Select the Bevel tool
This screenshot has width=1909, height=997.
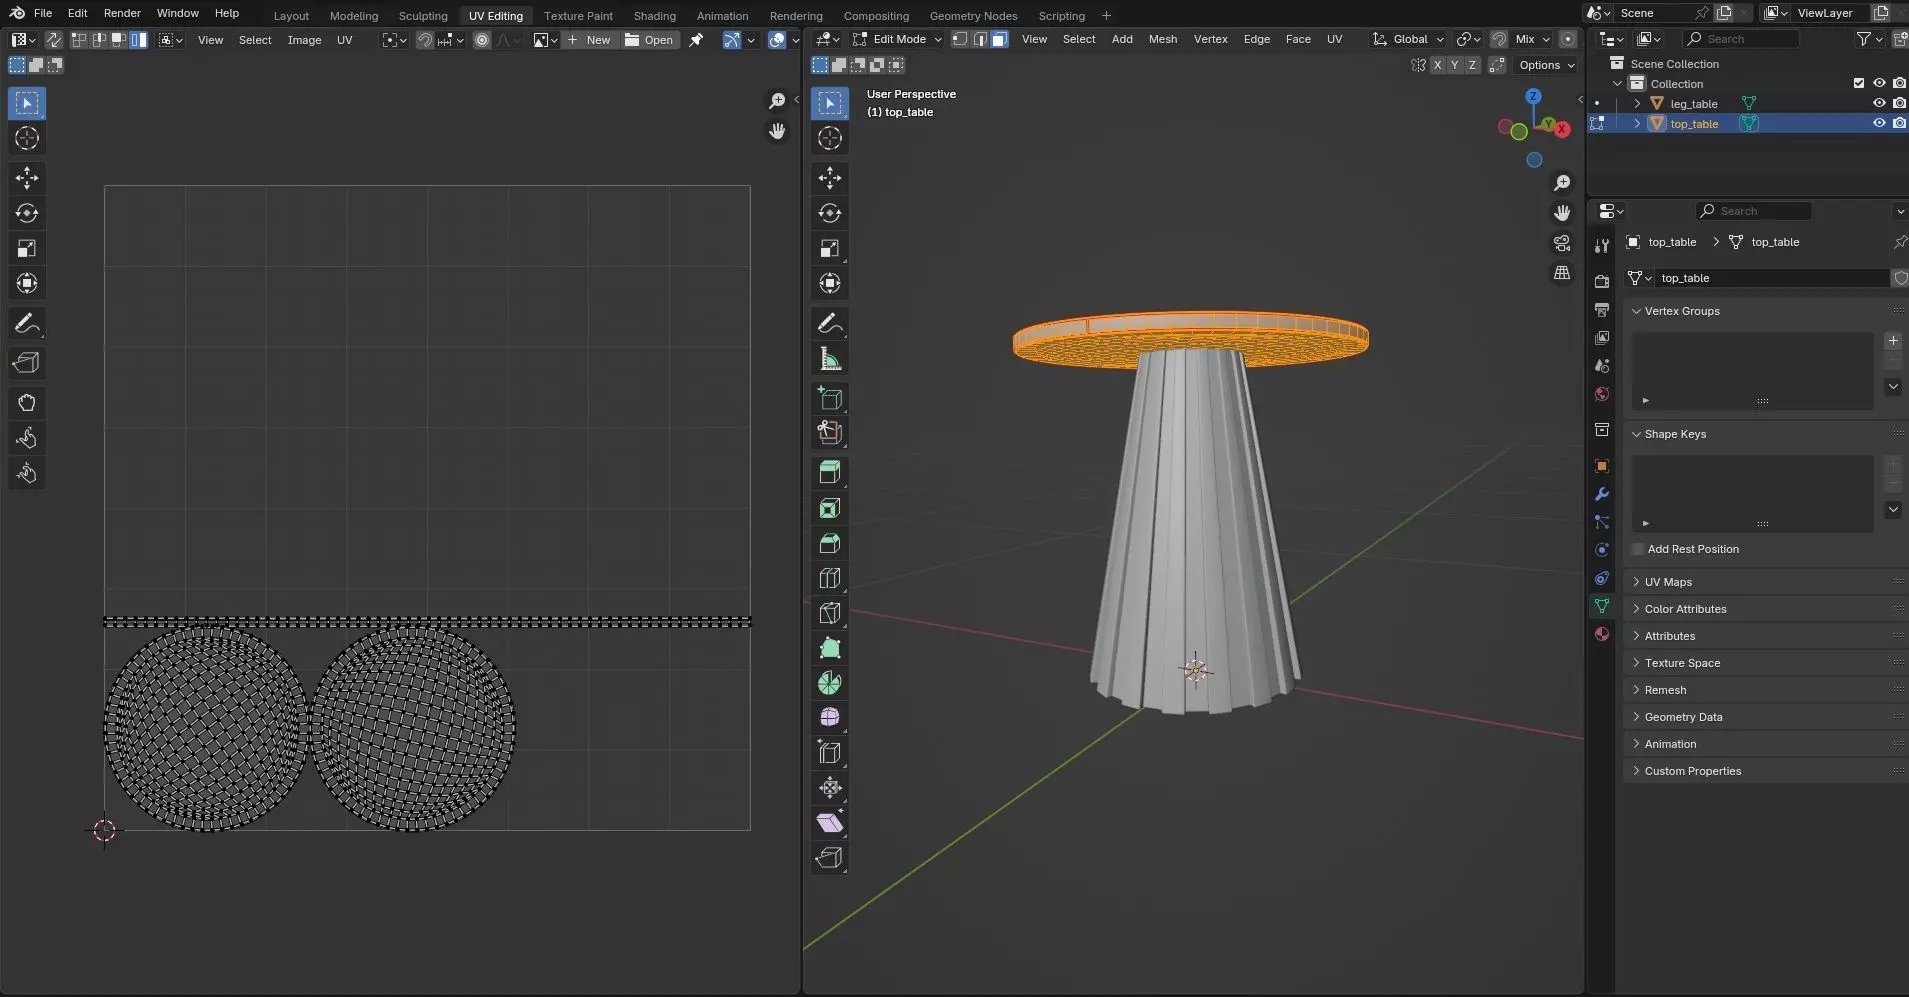(829, 543)
